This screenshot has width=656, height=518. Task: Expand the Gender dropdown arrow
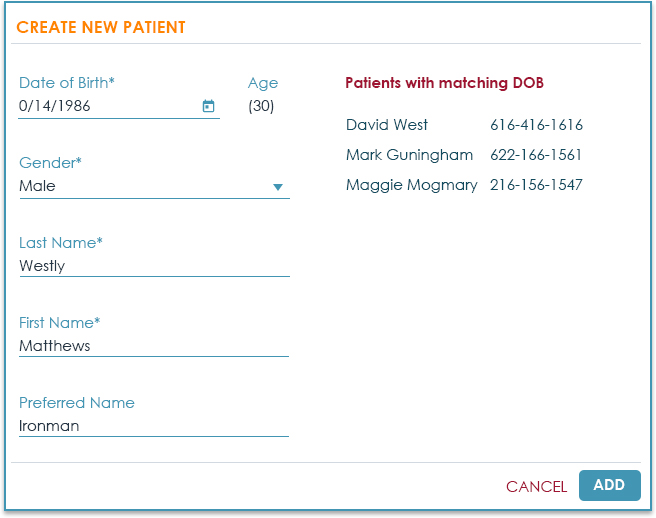tap(278, 187)
